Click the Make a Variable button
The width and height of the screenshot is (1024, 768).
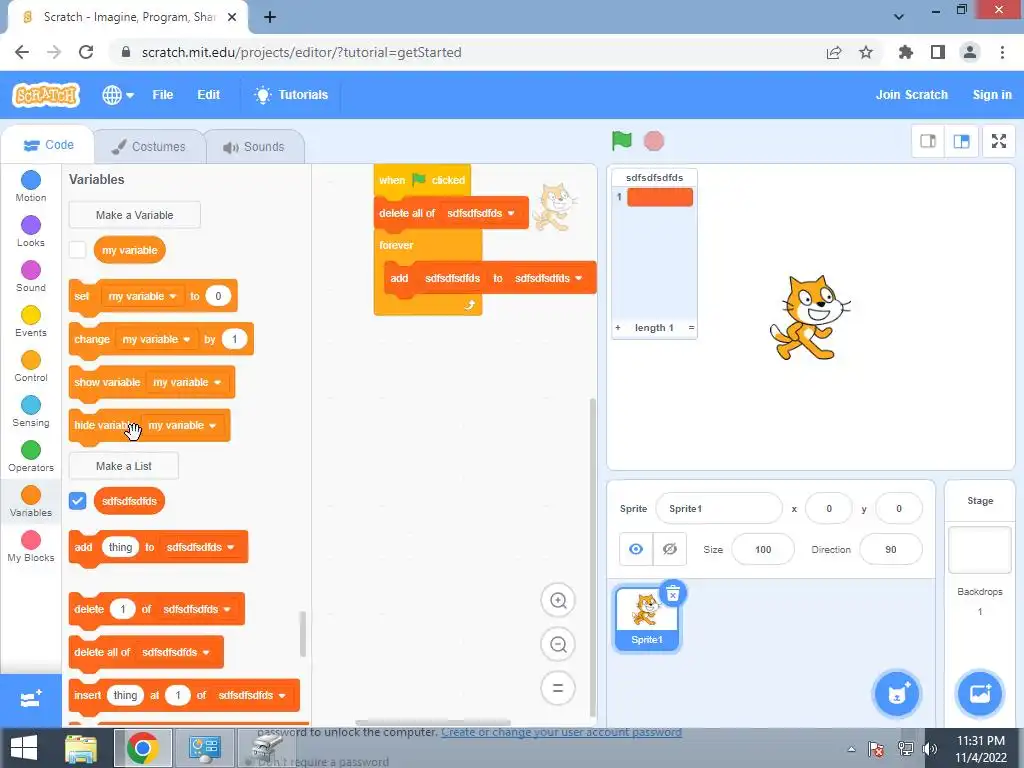tap(135, 215)
